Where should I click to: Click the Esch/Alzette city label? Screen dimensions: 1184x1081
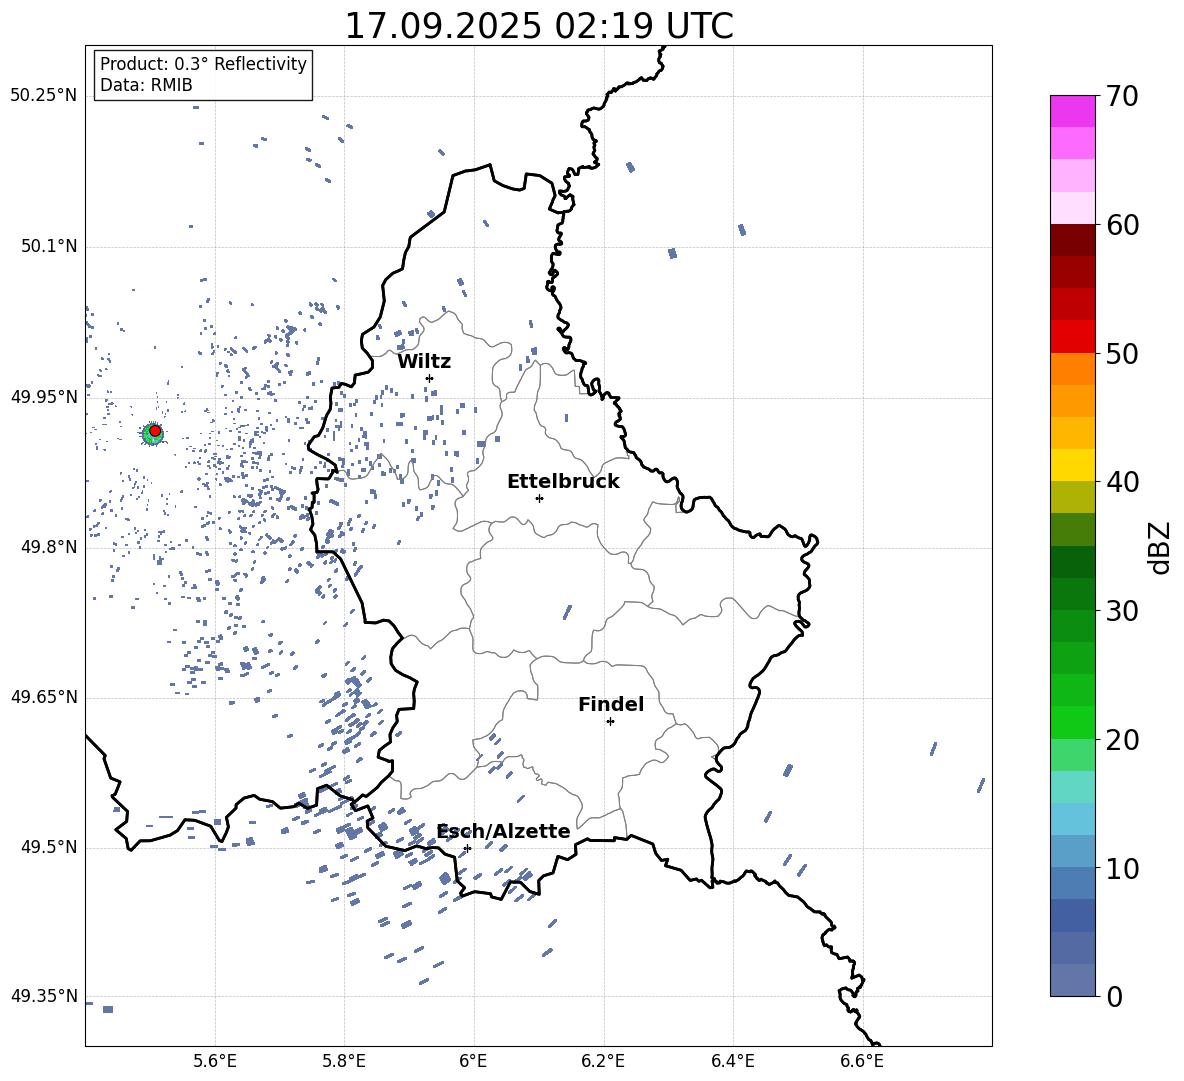click(x=503, y=832)
